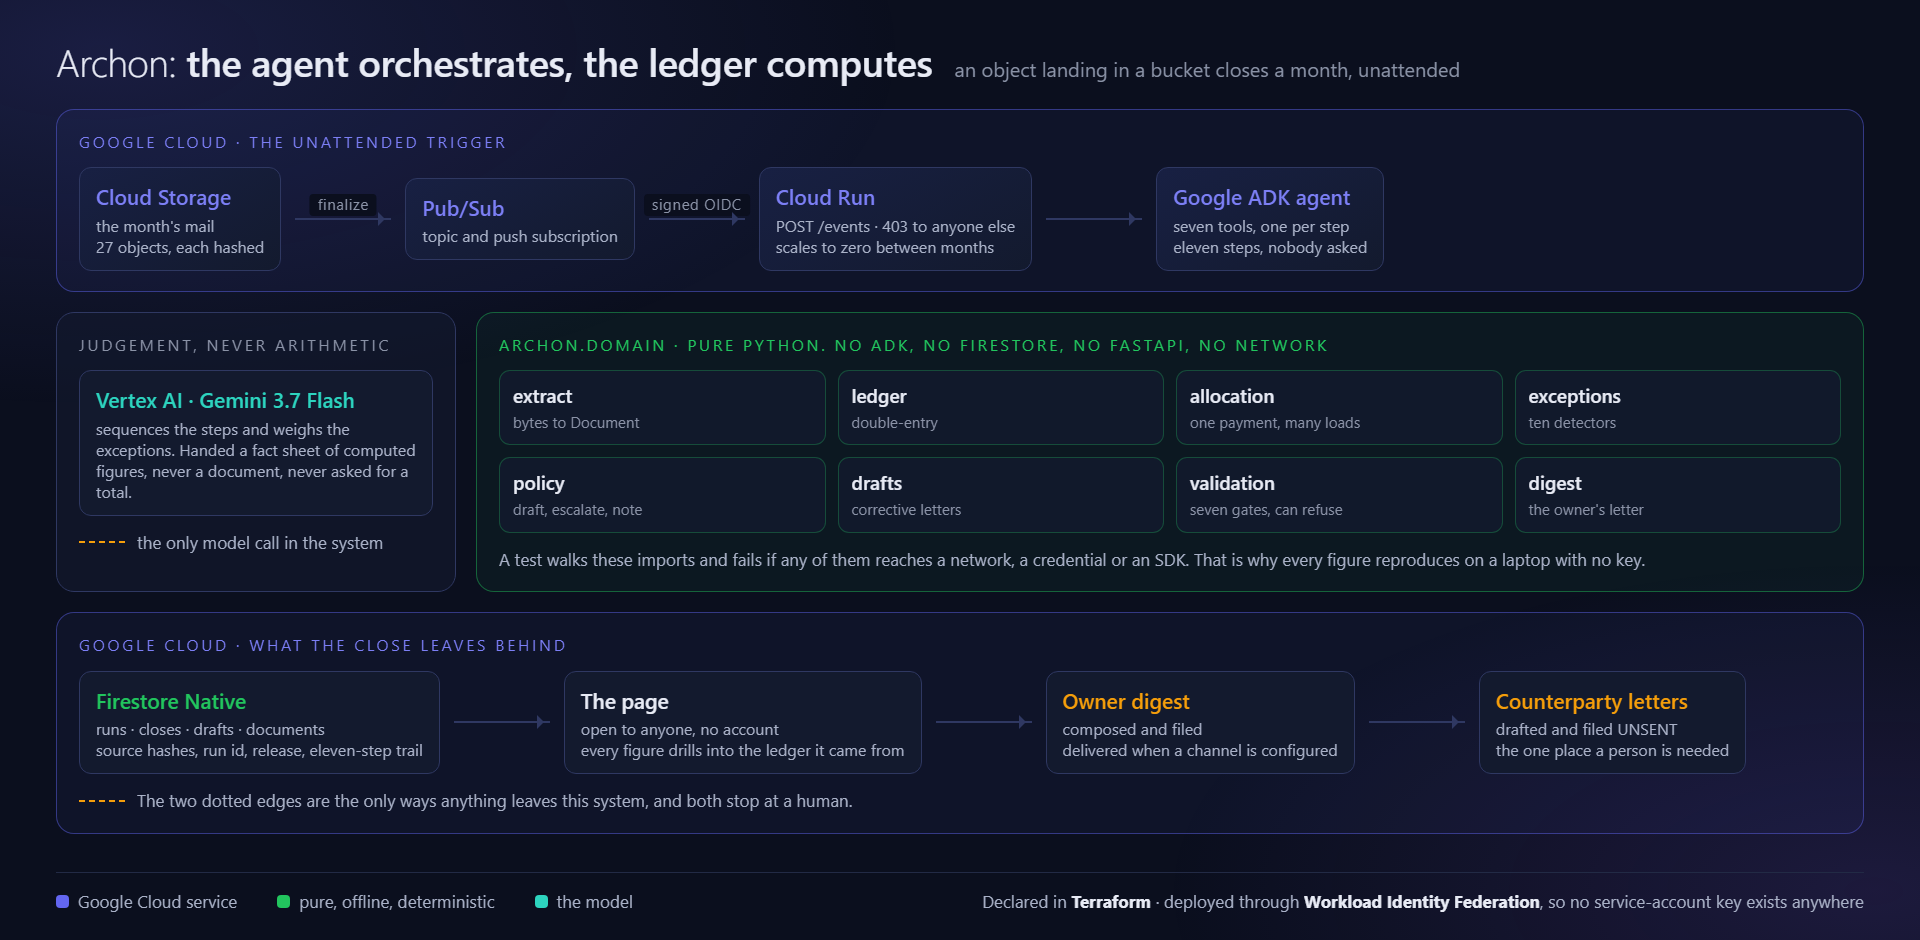Open The page card
1920x940 pixels.
coord(743,723)
